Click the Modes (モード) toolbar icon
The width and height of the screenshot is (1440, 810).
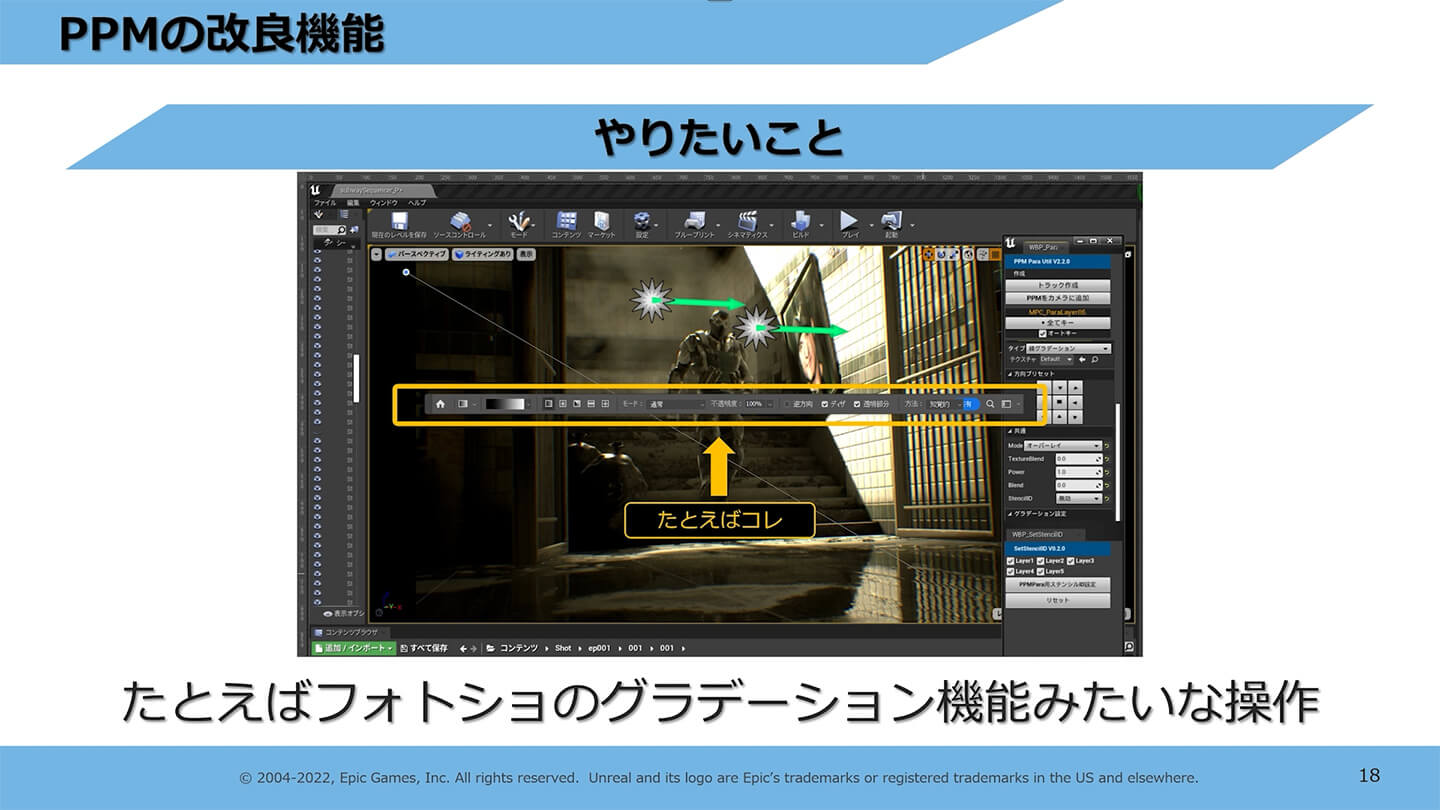click(519, 221)
